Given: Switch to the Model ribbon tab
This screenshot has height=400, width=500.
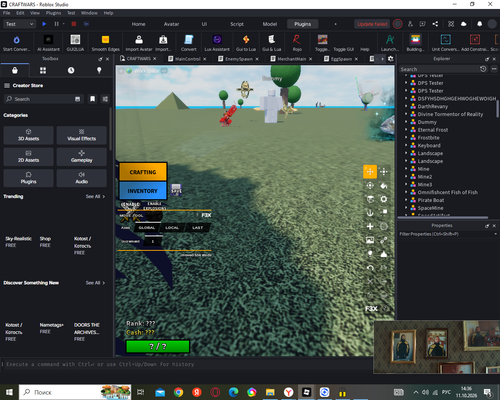Looking at the screenshot, I should [x=270, y=24].
